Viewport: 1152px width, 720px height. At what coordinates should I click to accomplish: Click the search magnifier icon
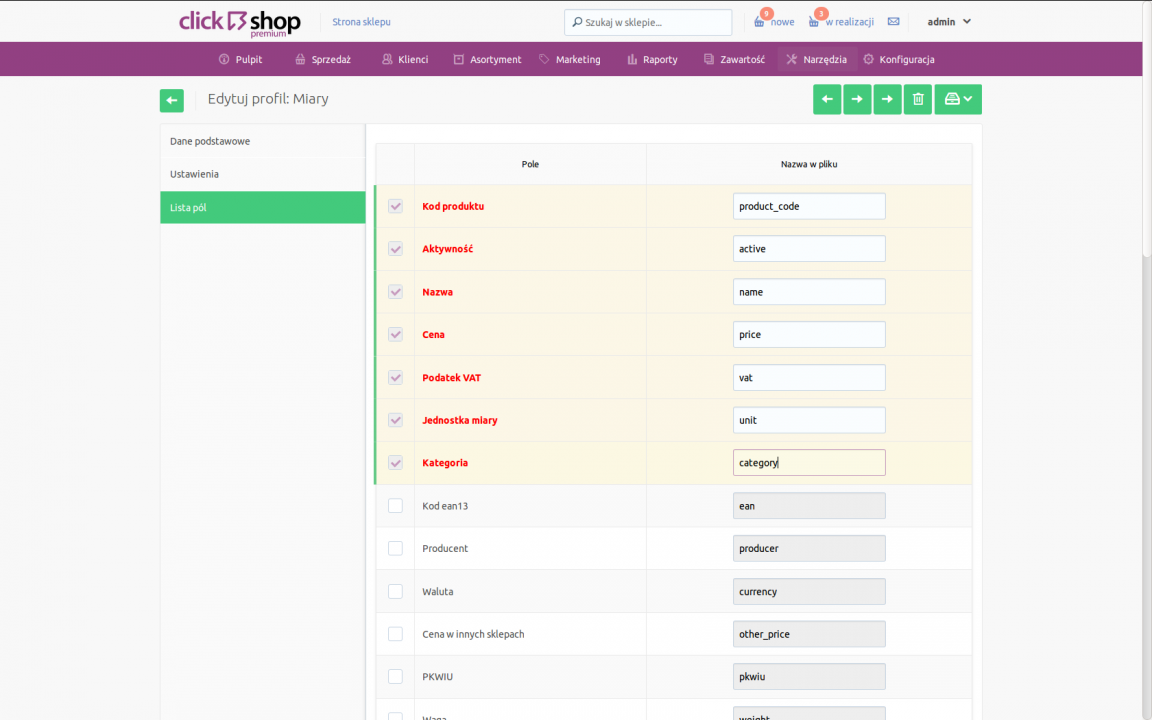pos(577,22)
